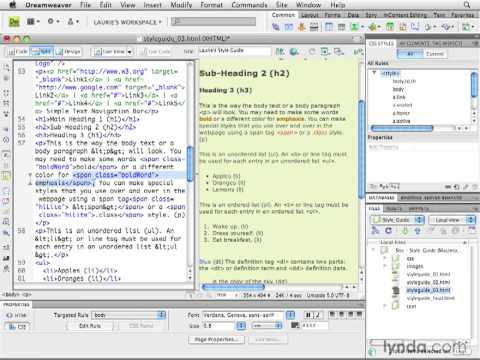The height and width of the screenshot is (360, 480).
Task: Select styleguide_03.html in Files panel
Action: coord(429,290)
